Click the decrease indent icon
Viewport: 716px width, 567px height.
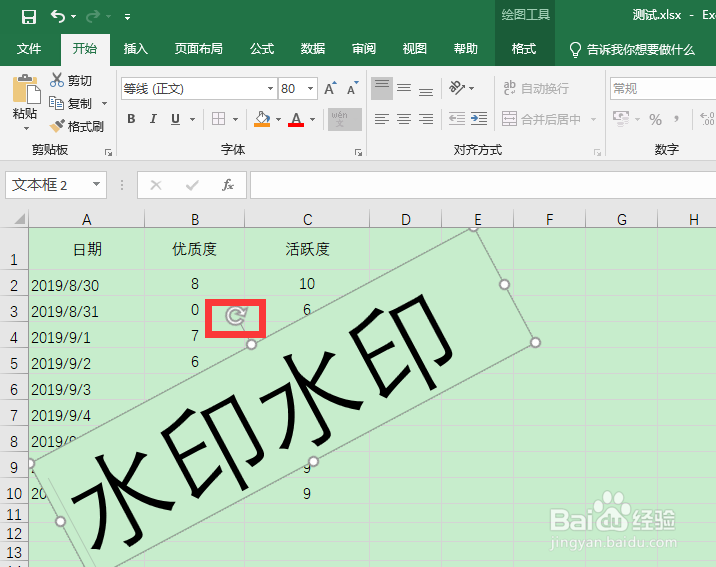457,119
